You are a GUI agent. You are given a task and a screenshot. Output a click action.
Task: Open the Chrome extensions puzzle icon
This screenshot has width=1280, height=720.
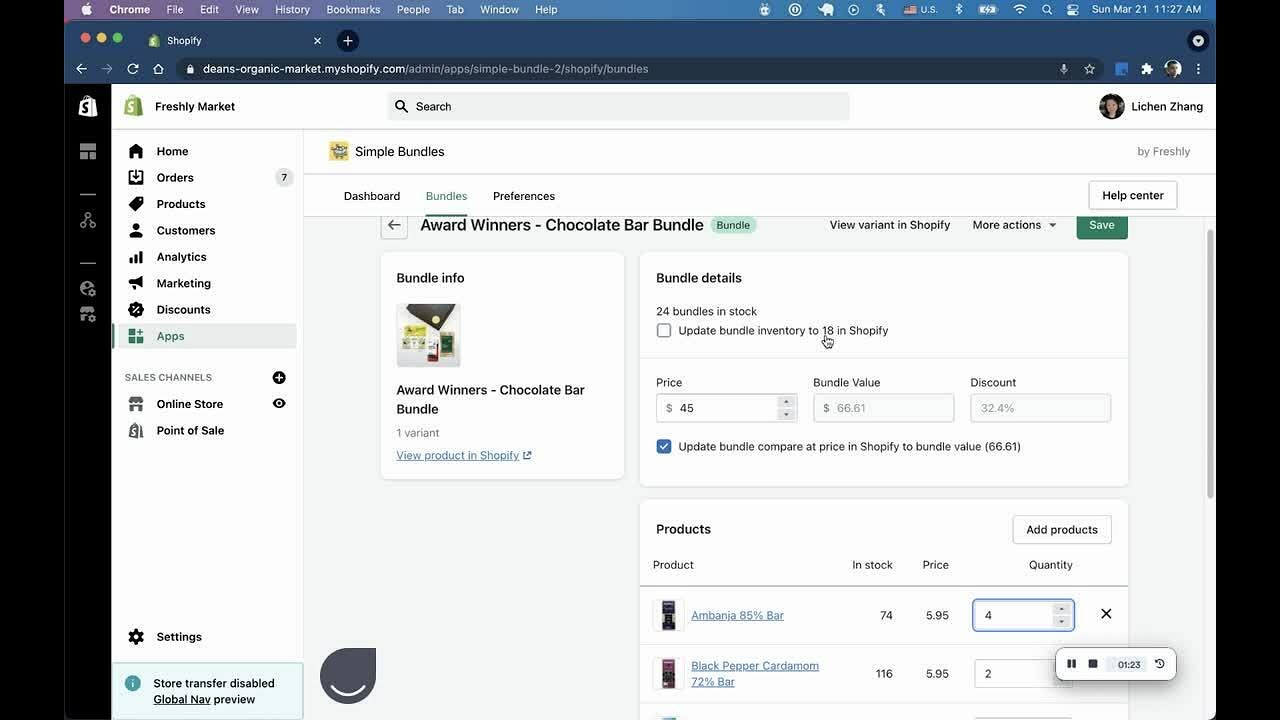(1147, 69)
